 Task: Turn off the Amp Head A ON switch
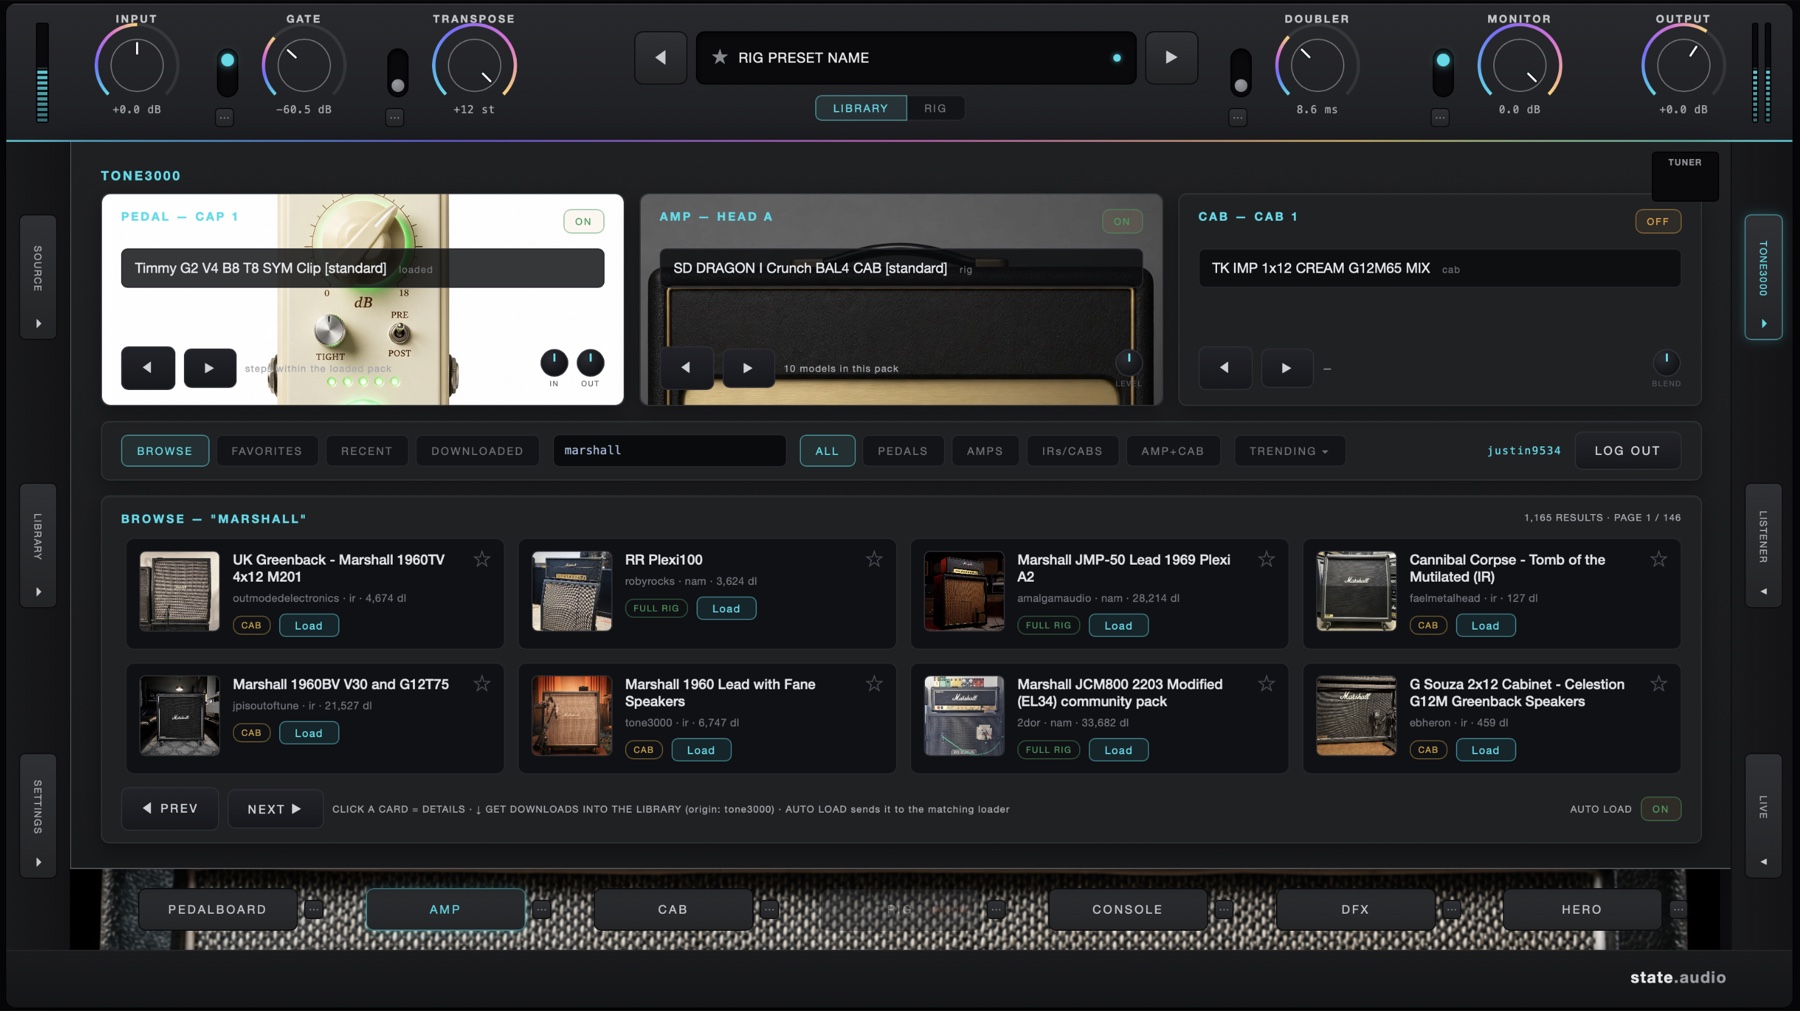coord(1122,221)
